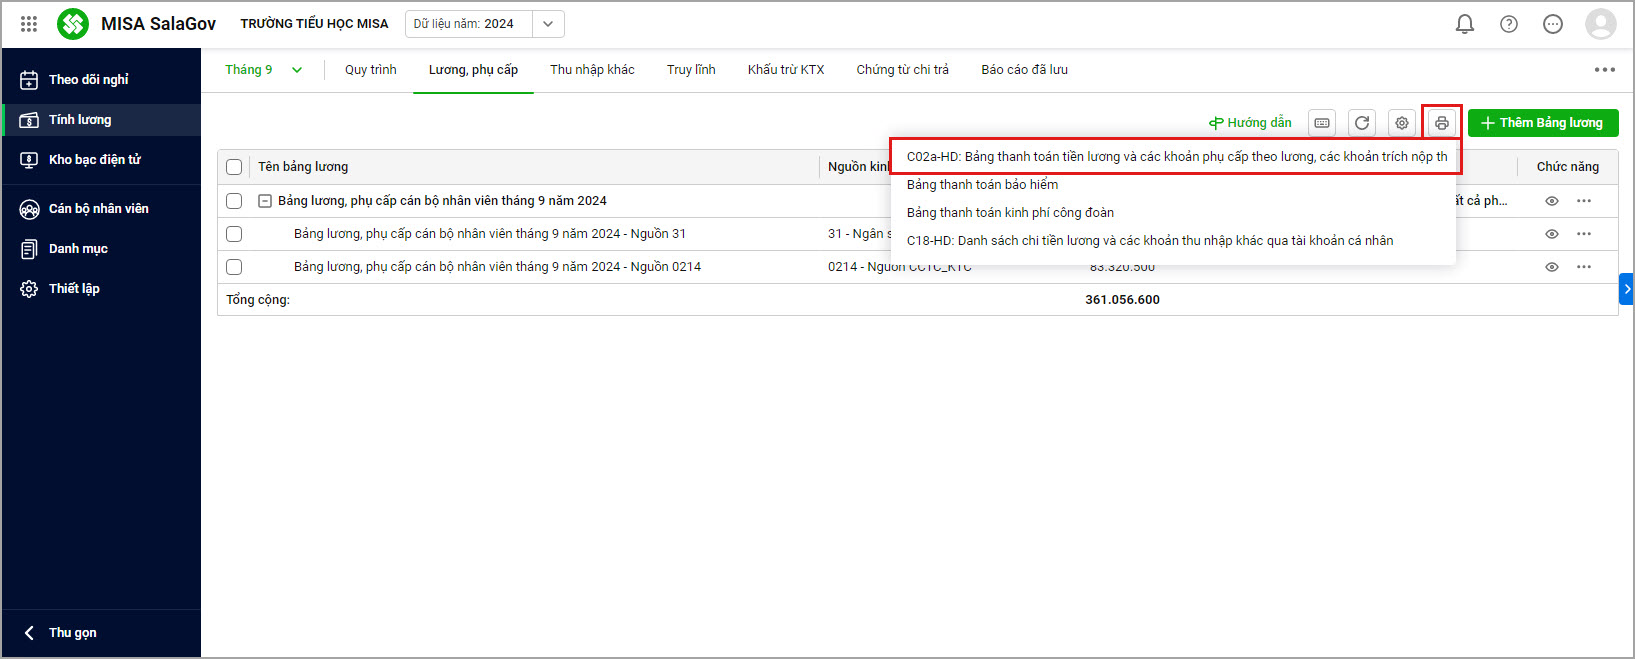The width and height of the screenshot is (1635, 659).
Task: Open the notifications bell
Action: pyautogui.click(x=1465, y=24)
